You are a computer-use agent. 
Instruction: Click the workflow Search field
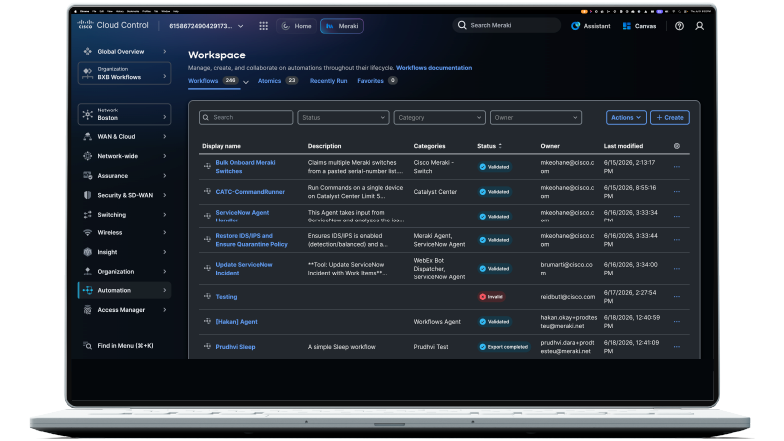(x=246, y=118)
